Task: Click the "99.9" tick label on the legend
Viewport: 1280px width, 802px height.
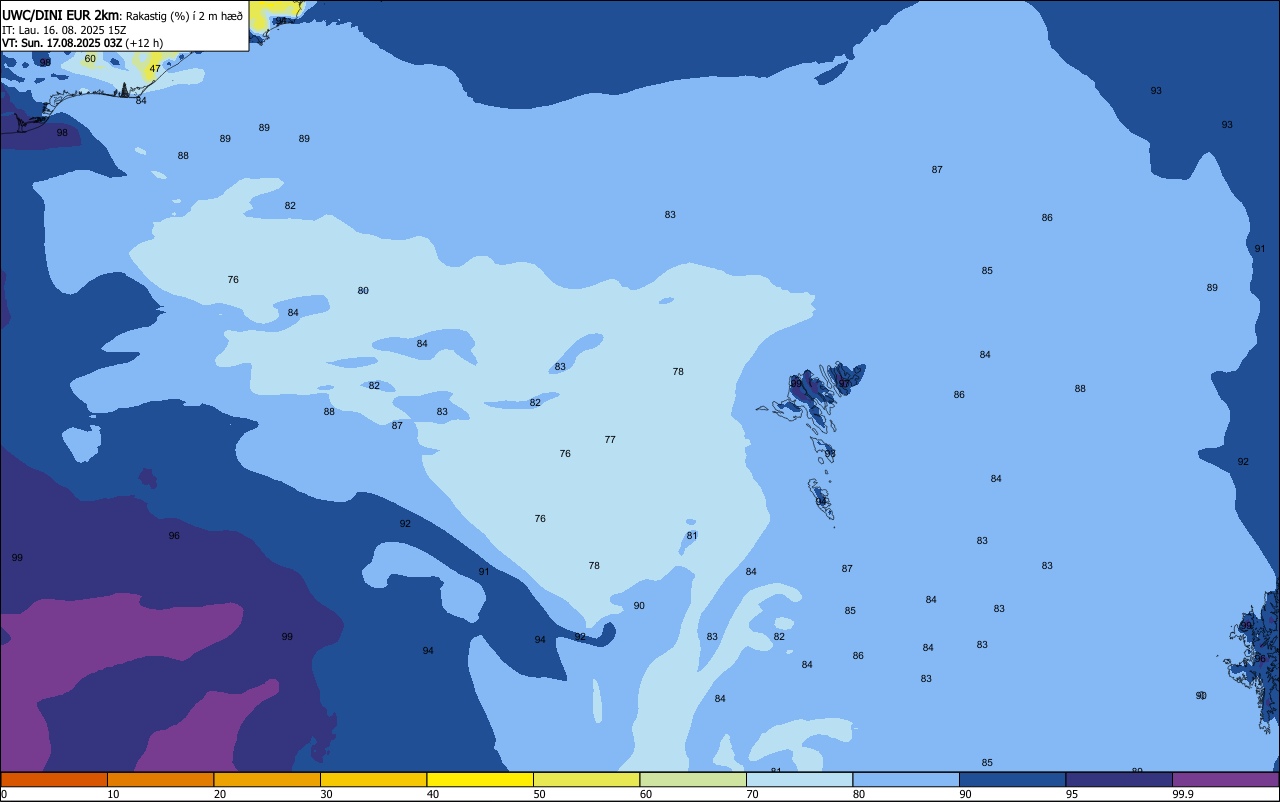Action: [x=1184, y=794]
